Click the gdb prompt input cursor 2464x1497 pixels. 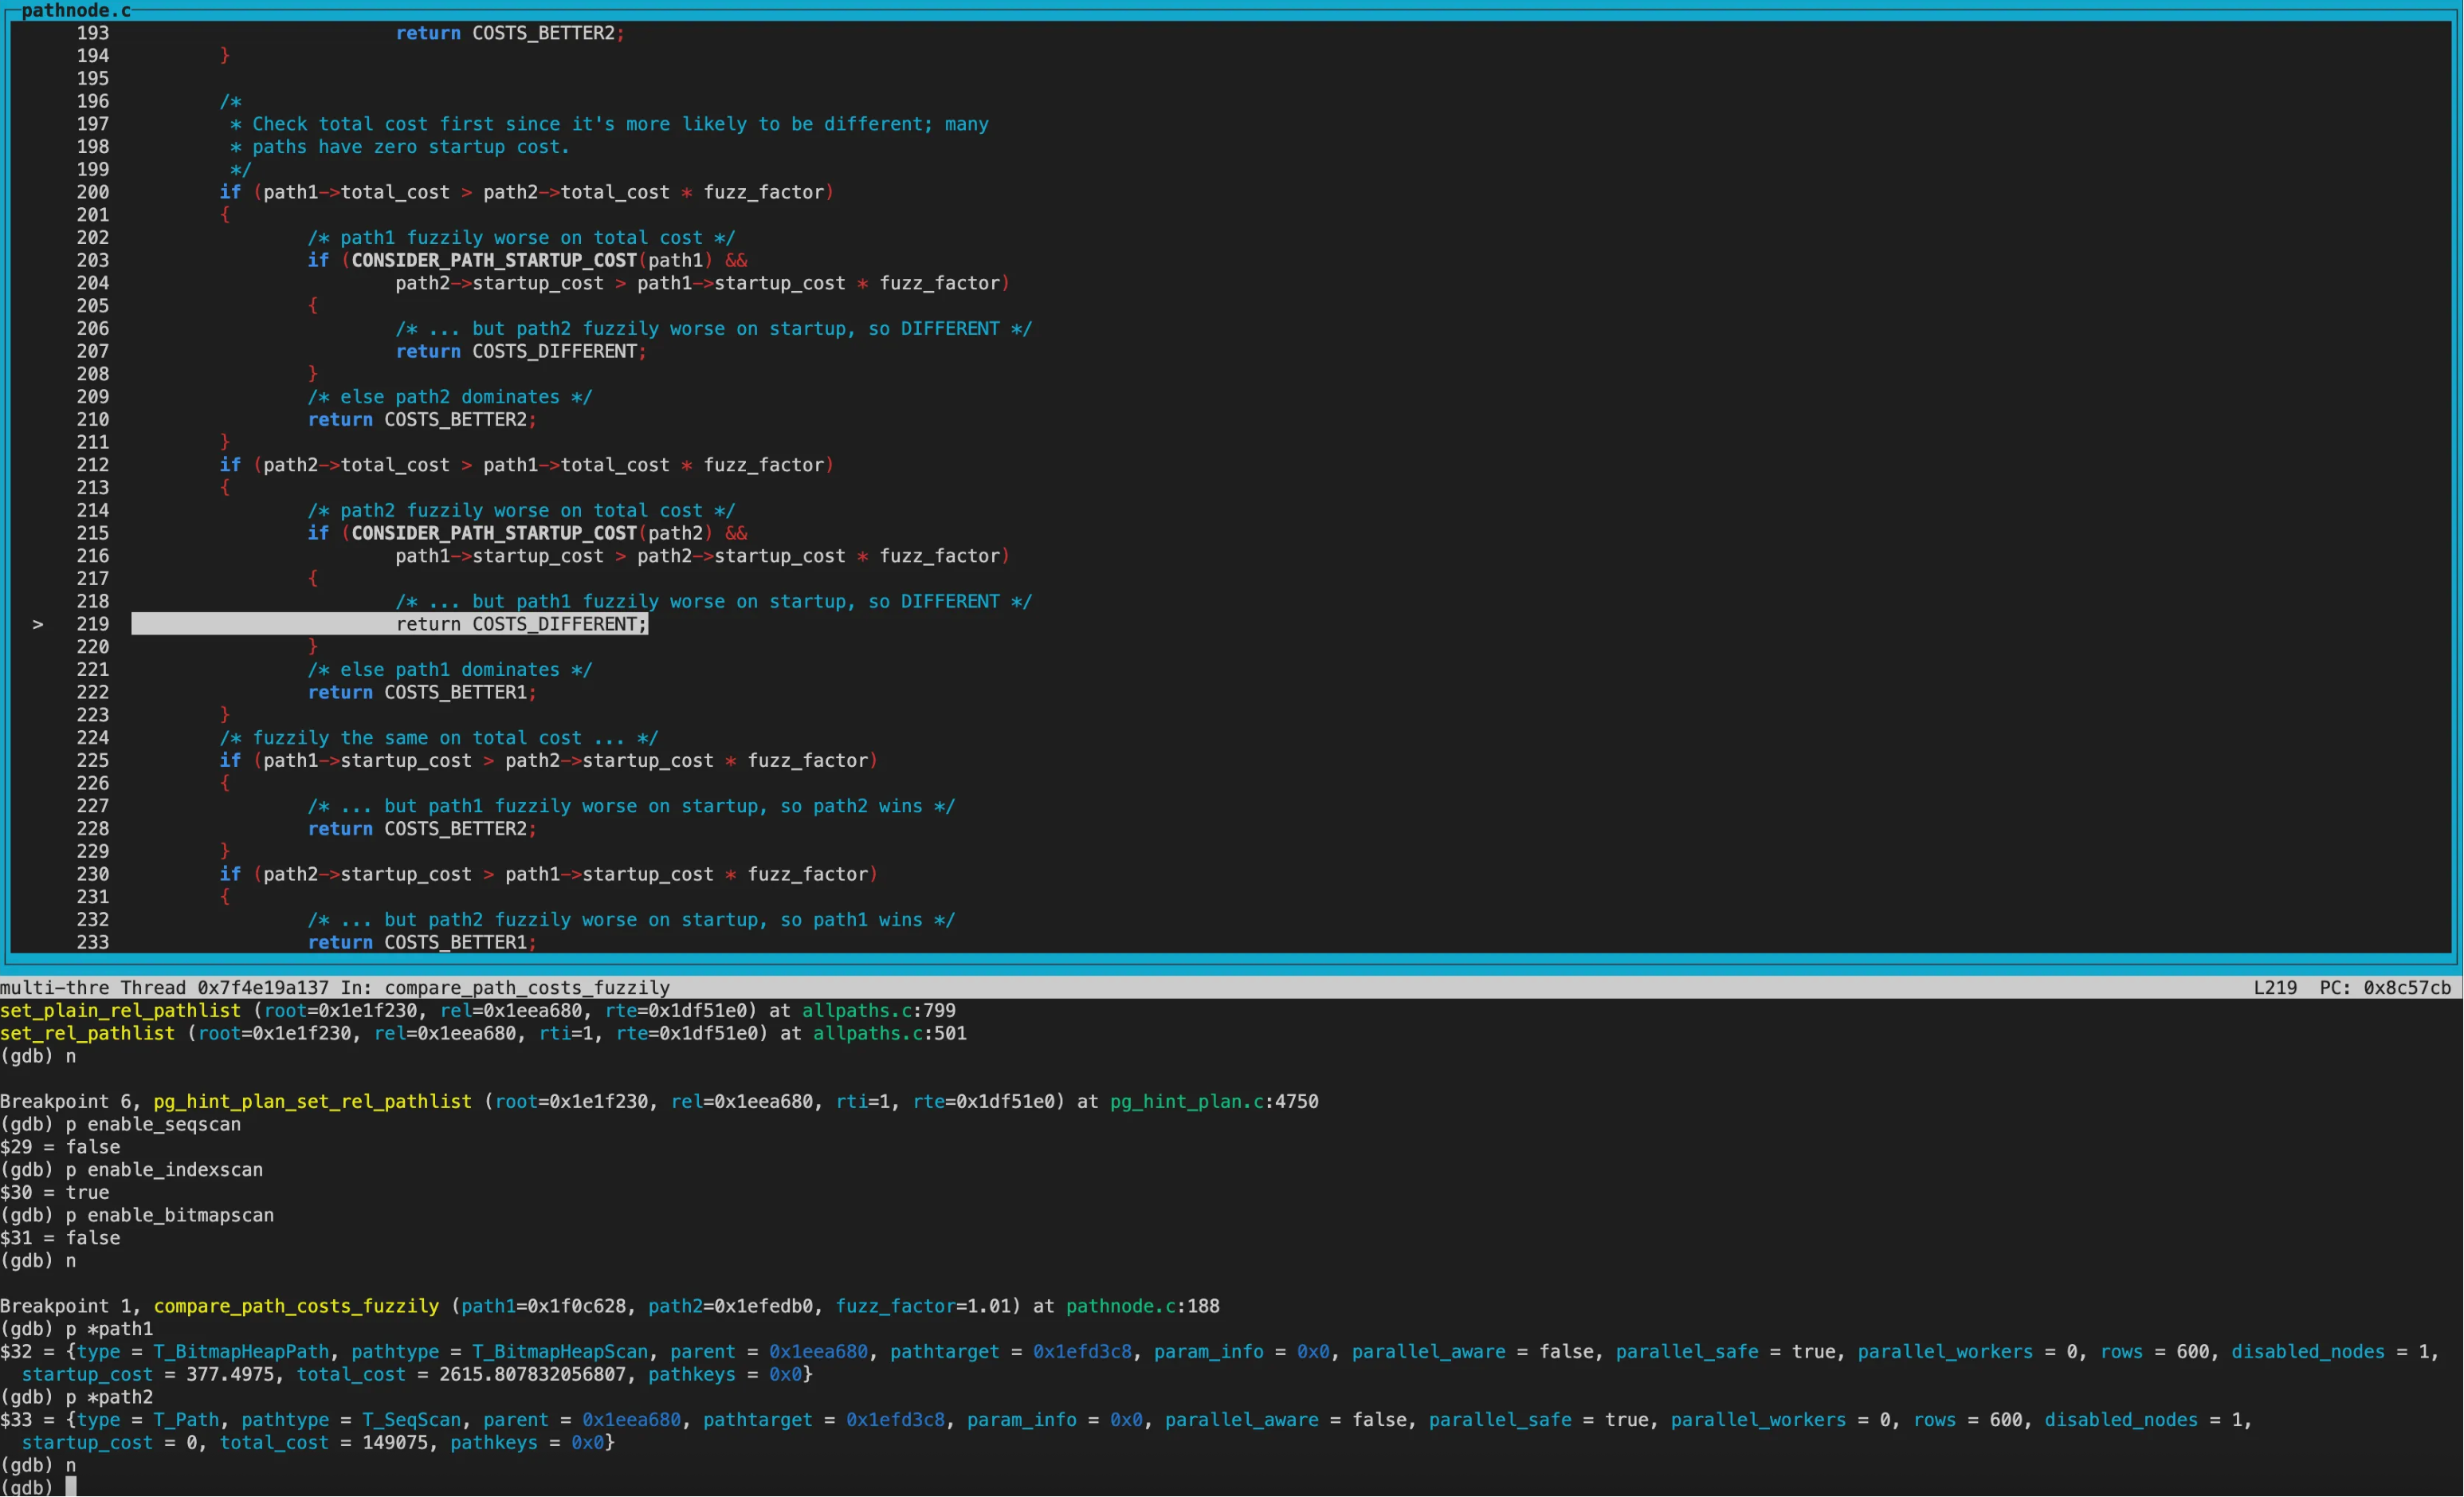(71, 1487)
